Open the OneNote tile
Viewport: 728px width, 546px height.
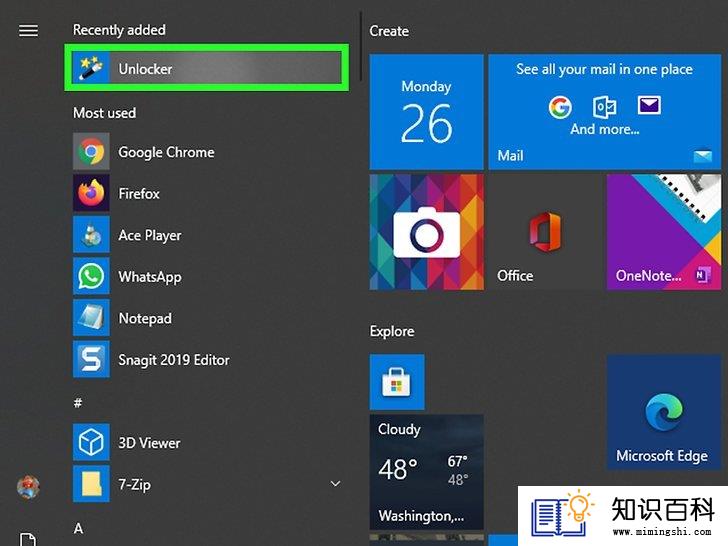[664, 232]
